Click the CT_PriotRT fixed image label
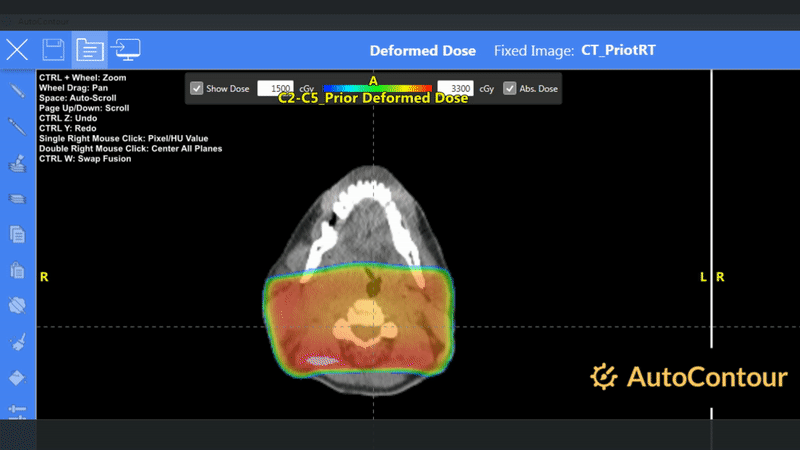800x450 pixels. (618, 50)
